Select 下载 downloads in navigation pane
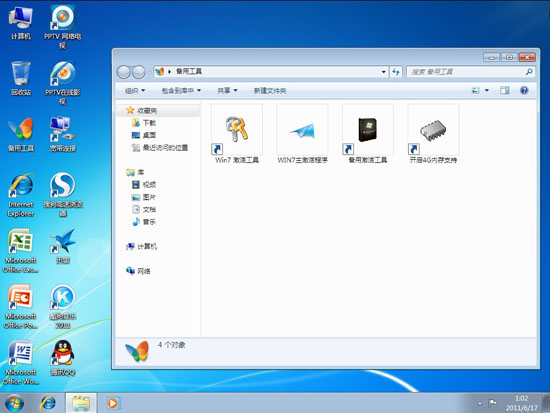 tap(145, 123)
